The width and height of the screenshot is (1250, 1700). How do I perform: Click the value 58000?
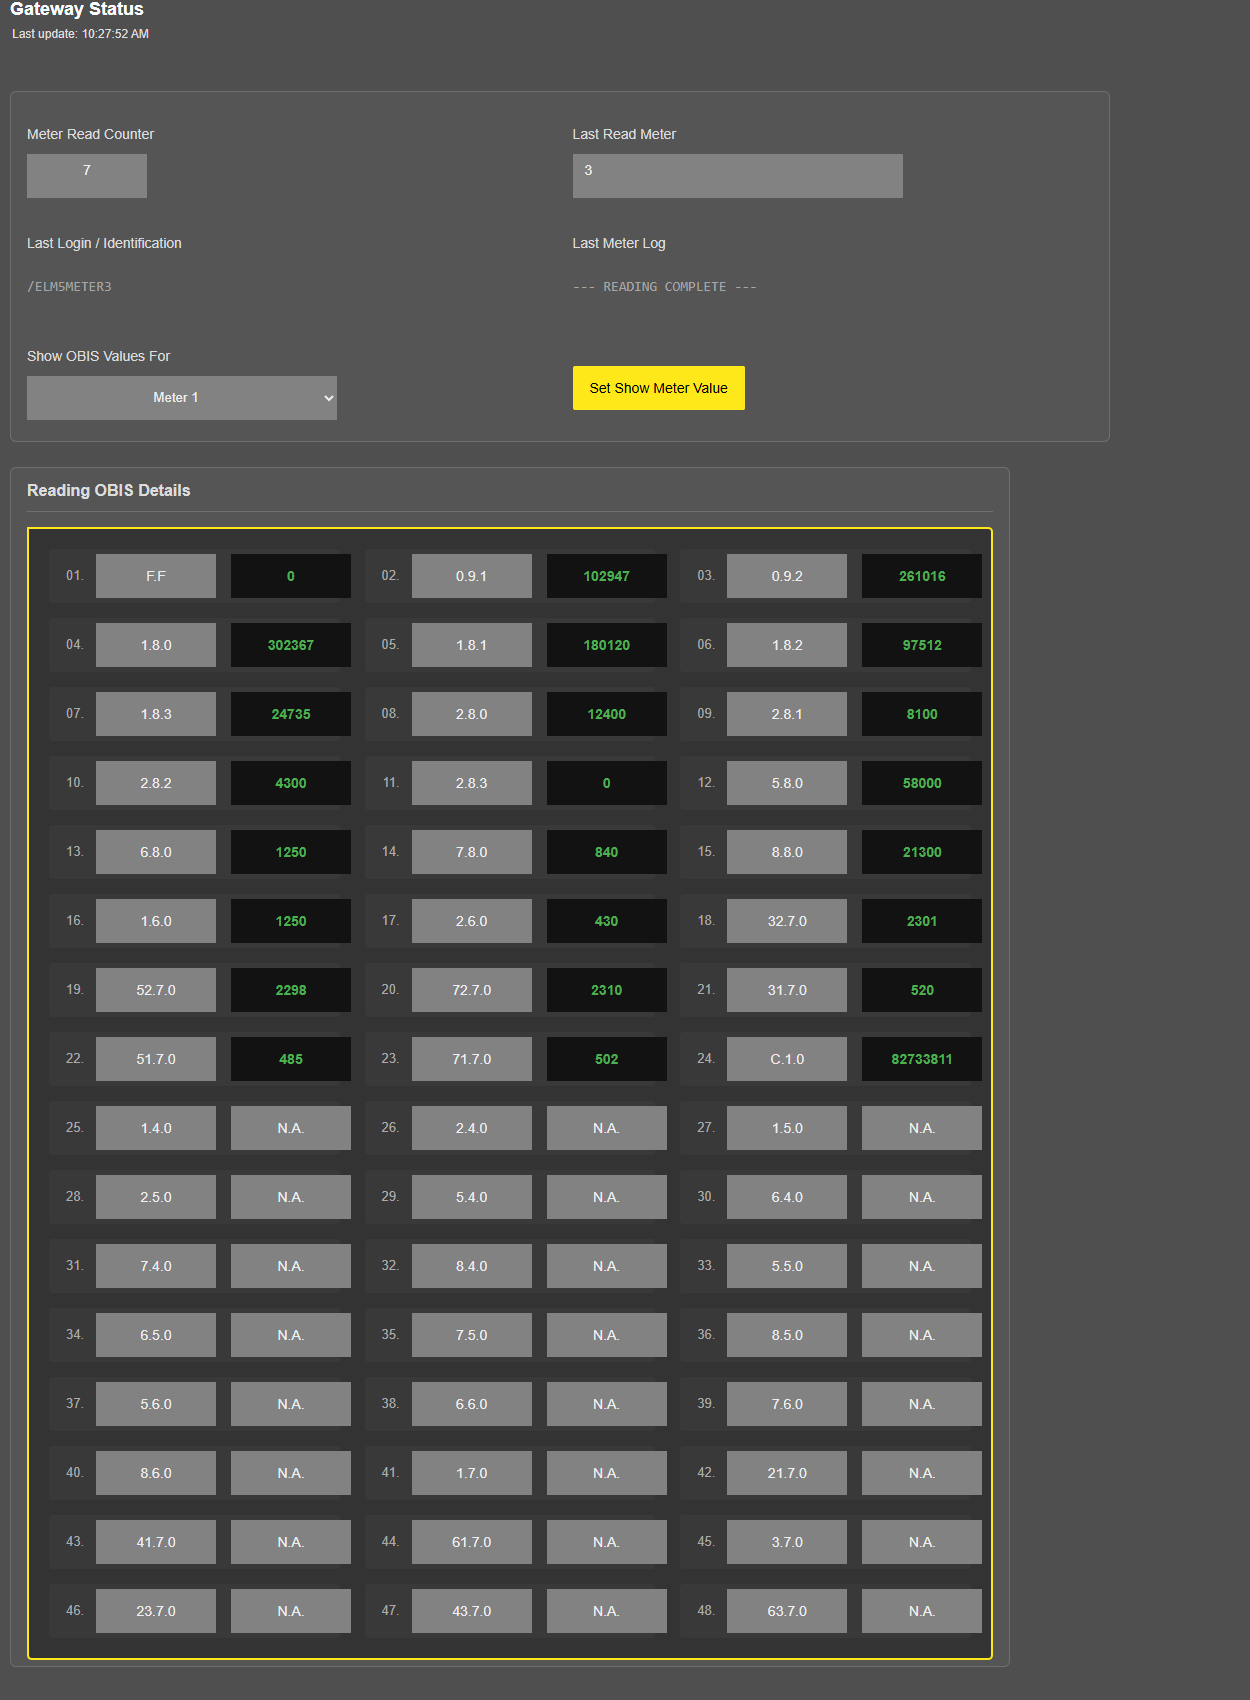[x=922, y=783]
